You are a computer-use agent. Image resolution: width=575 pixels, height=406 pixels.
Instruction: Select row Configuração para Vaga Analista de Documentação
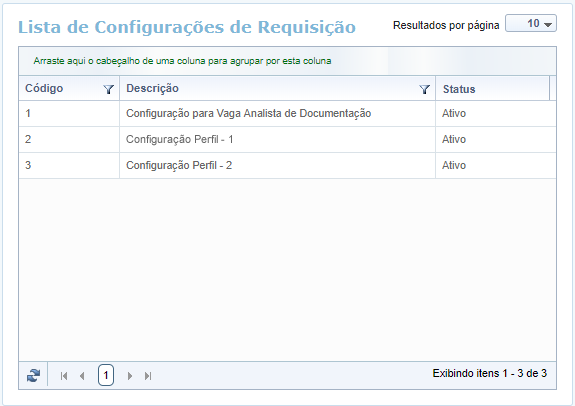click(x=288, y=114)
